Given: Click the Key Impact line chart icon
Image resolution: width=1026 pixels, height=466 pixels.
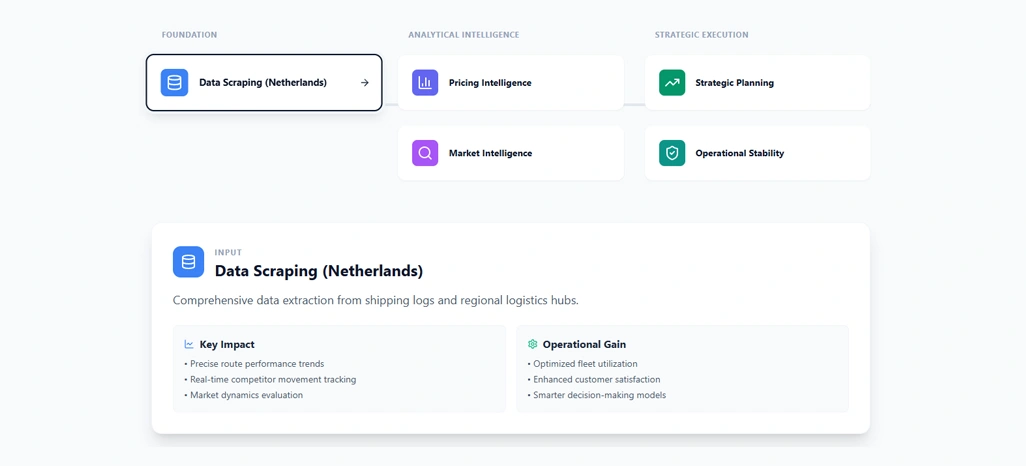Looking at the screenshot, I should [x=189, y=344].
